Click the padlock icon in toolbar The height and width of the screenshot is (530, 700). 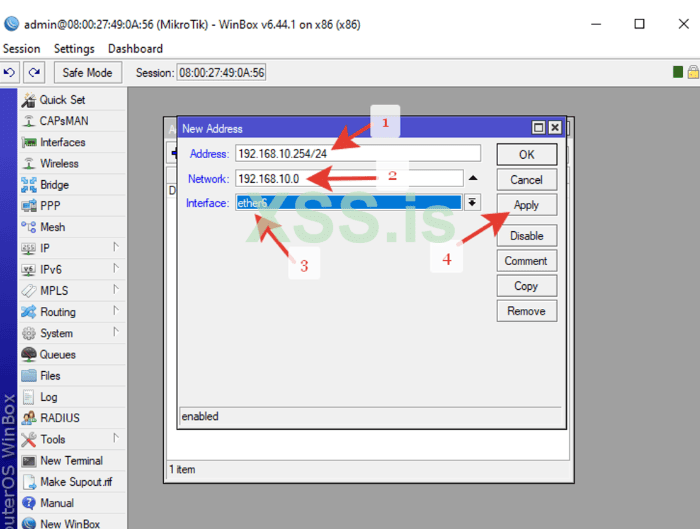pos(693,72)
